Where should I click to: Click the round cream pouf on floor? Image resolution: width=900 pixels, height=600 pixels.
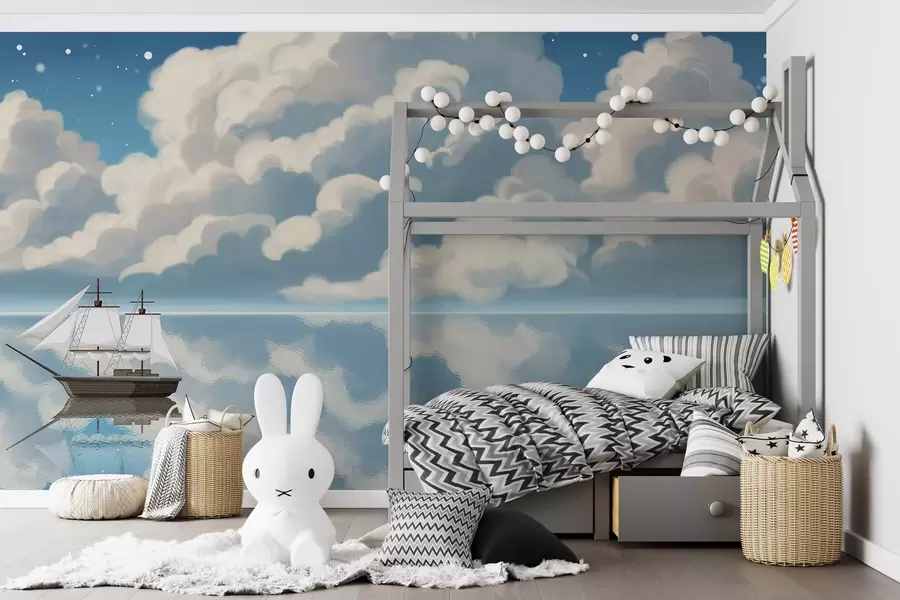tap(100, 500)
